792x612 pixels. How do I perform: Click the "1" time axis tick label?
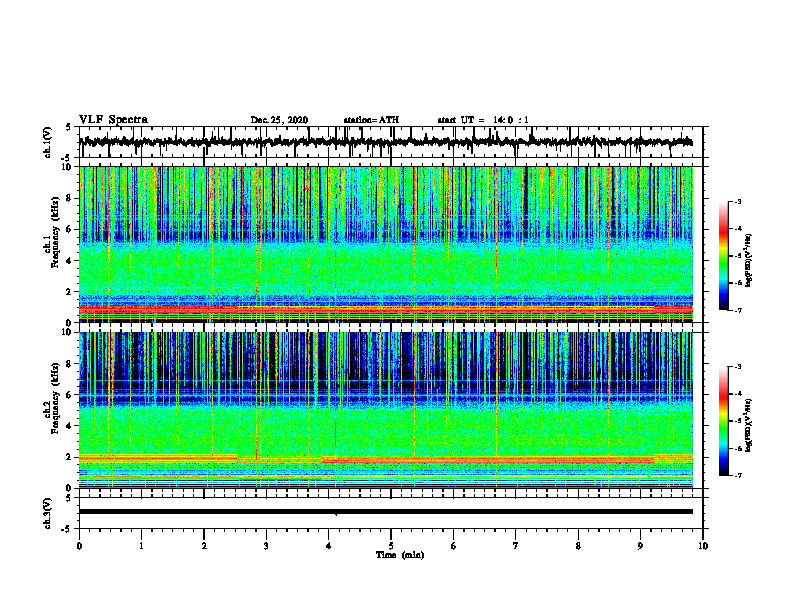141,546
